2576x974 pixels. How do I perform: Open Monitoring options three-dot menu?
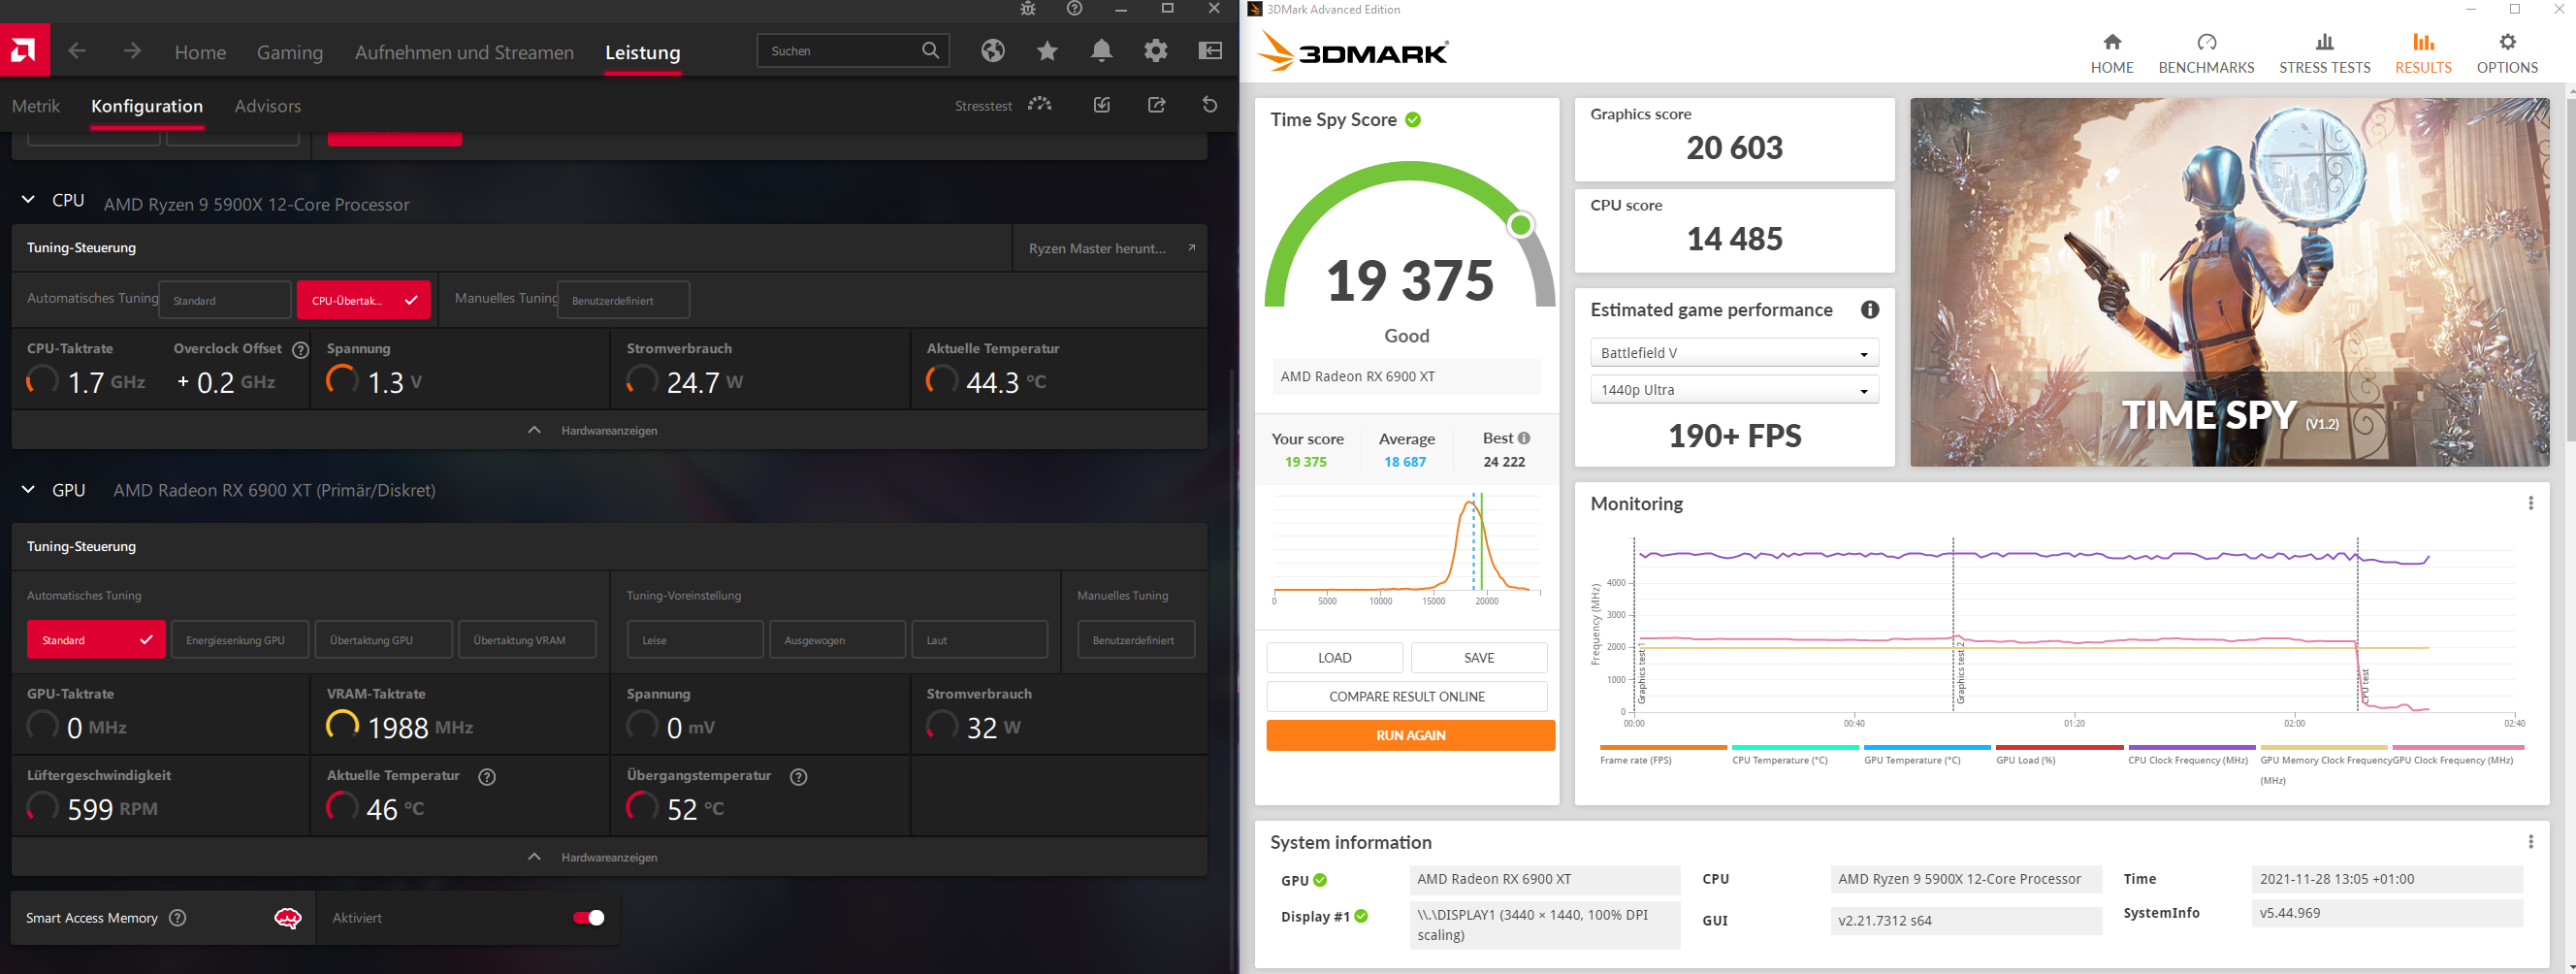(x=2531, y=503)
